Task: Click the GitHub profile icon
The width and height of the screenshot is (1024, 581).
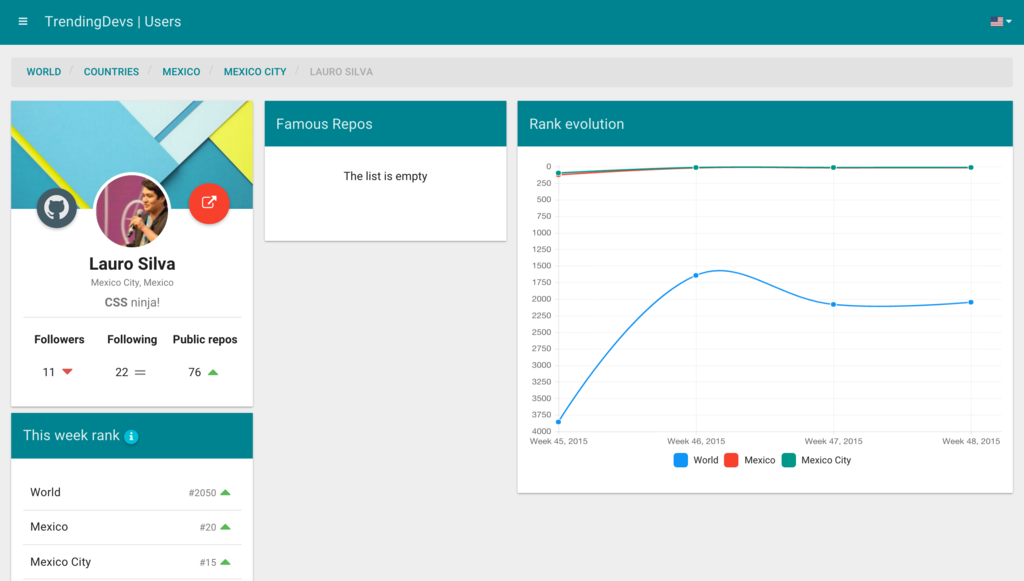Action: click(56, 208)
